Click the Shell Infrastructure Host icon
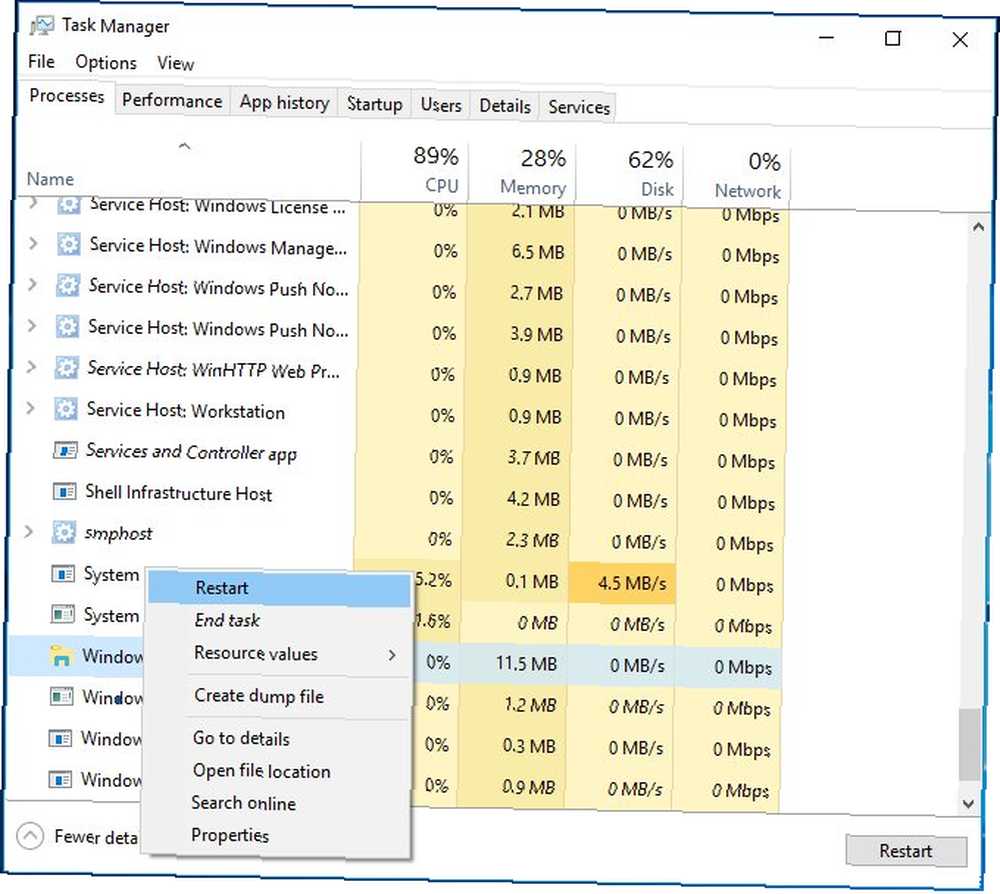This screenshot has height=894, width=1000. pyautogui.click(x=64, y=492)
